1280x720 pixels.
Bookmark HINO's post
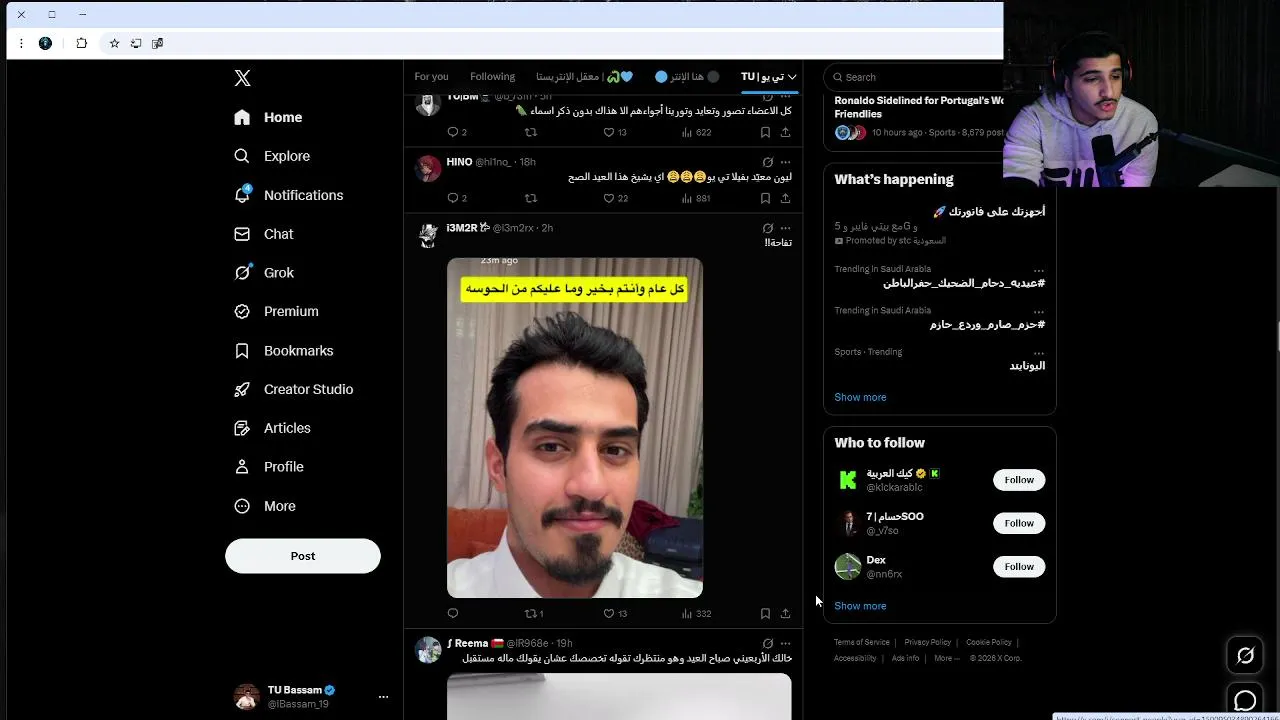[765, 198]
